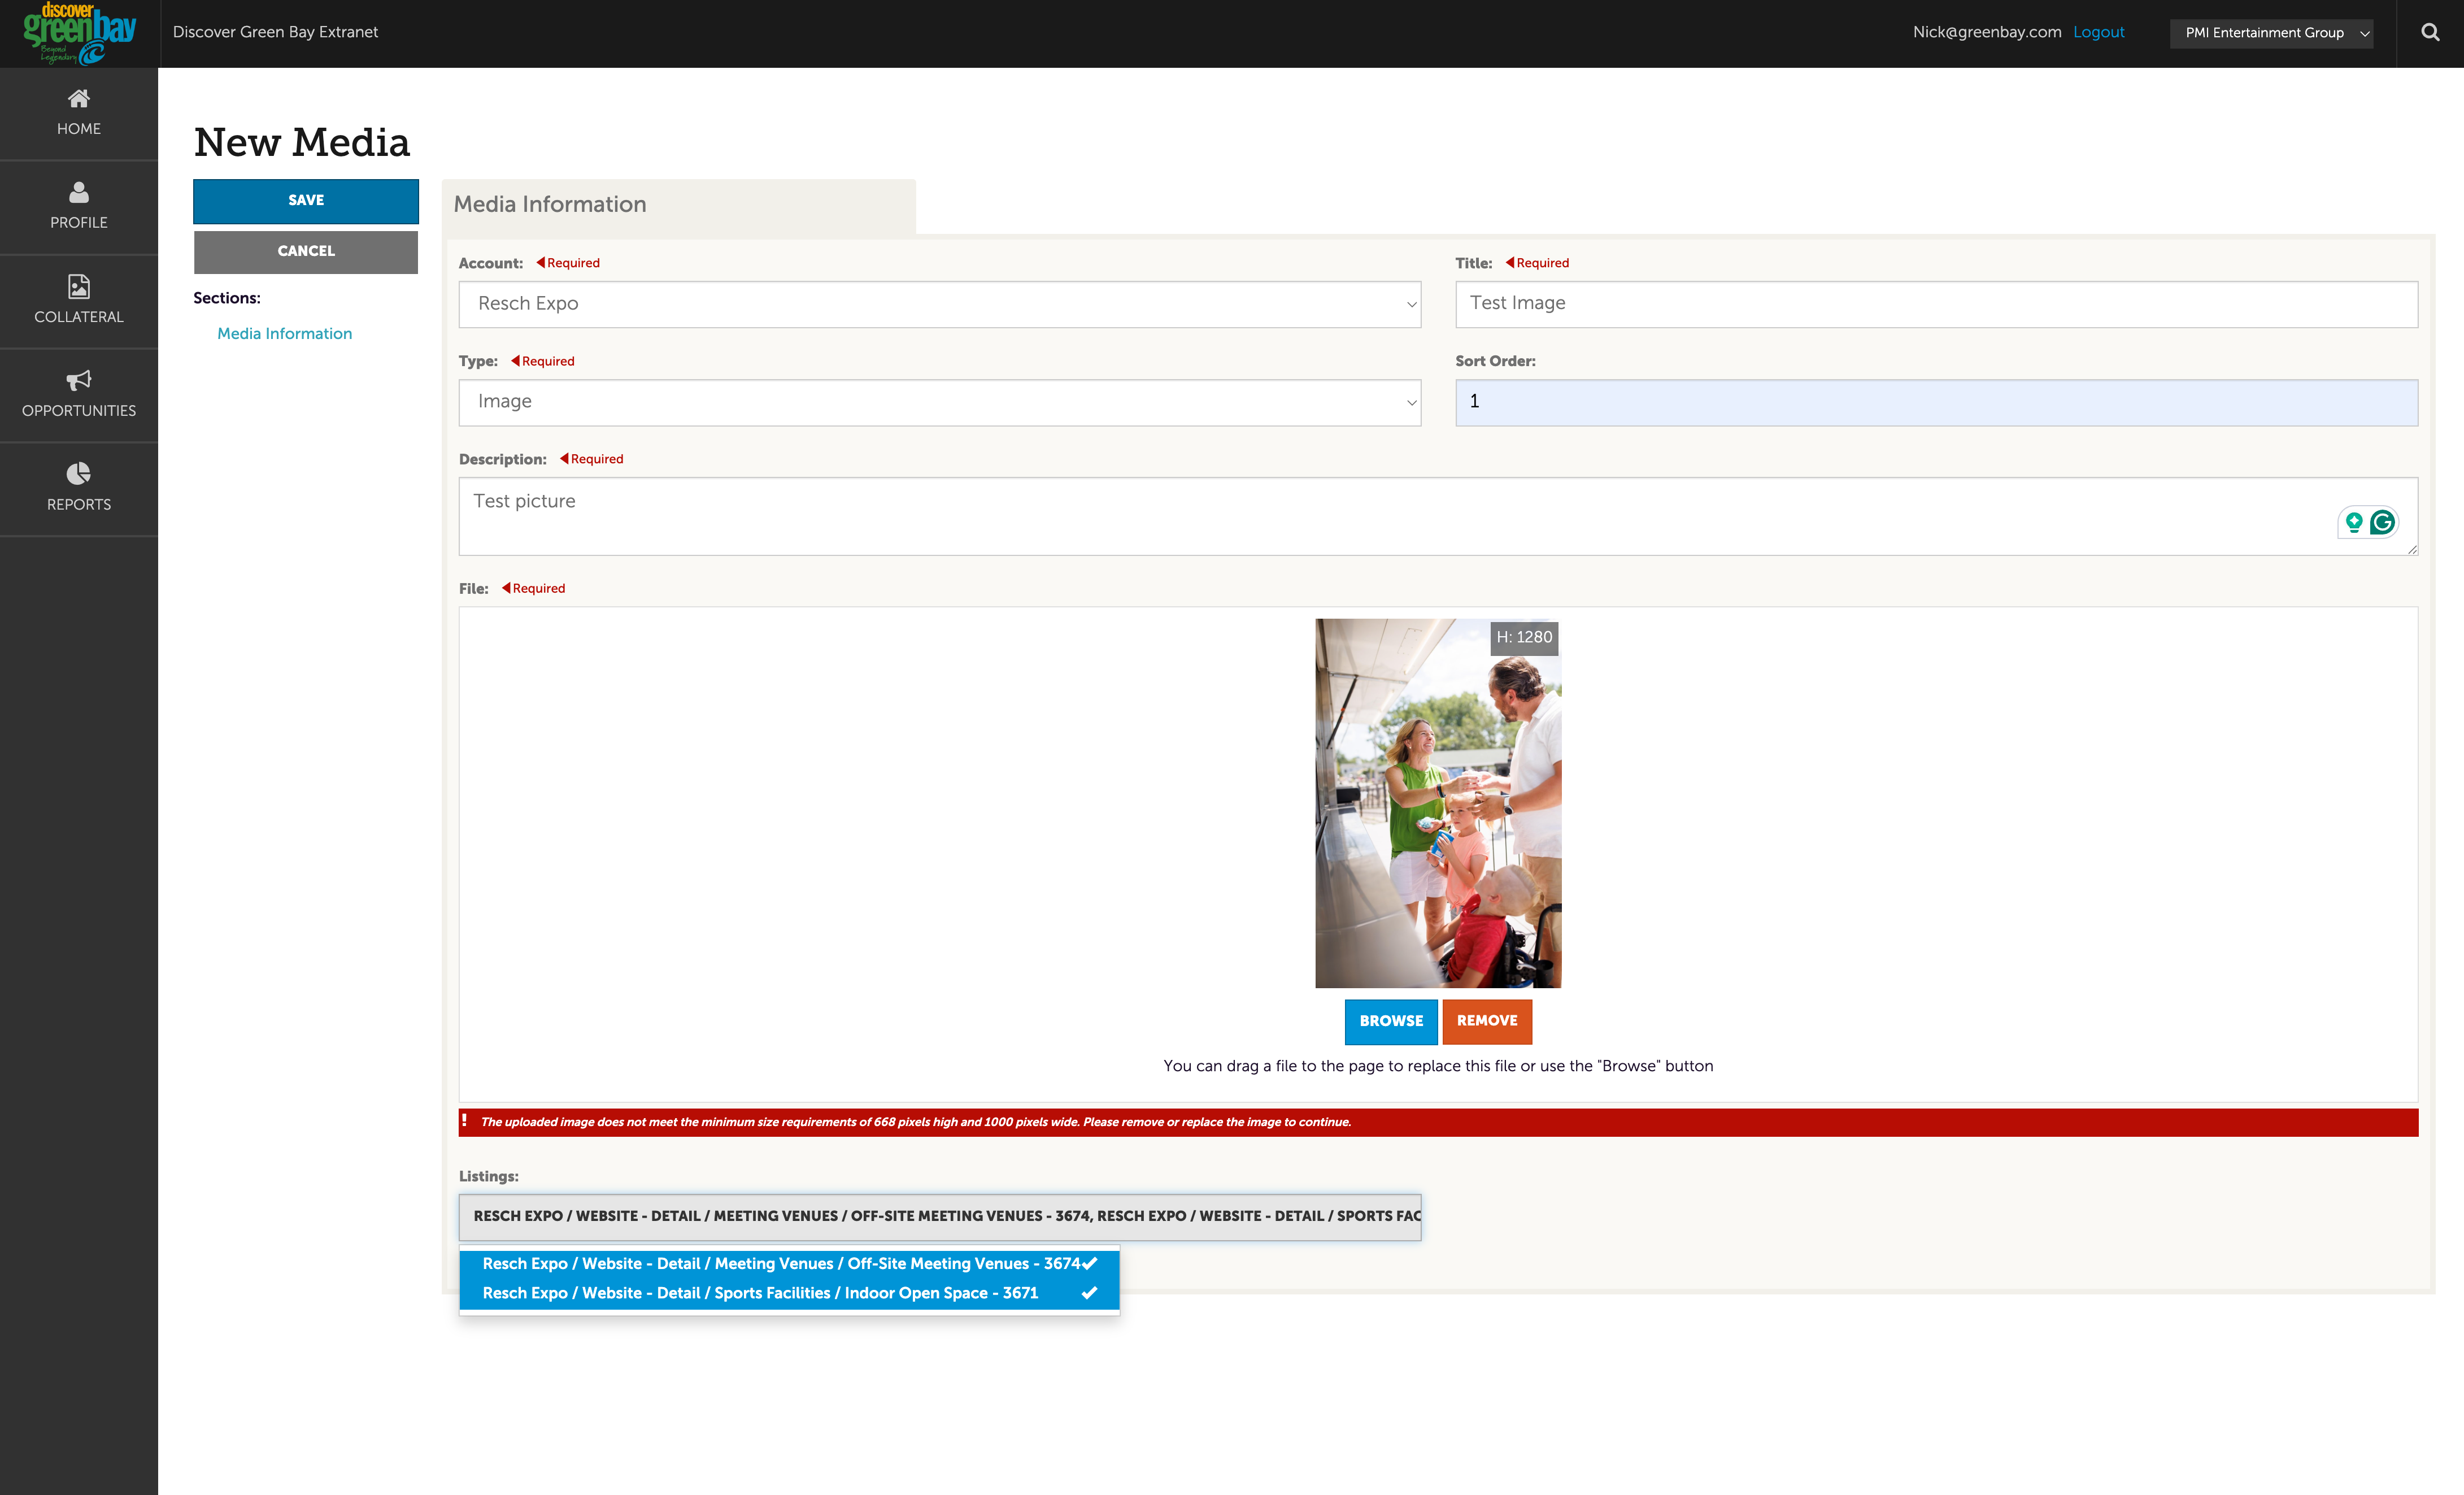Click the Discover Green Bay logo

pyautogui.click(x=79, y=33)
